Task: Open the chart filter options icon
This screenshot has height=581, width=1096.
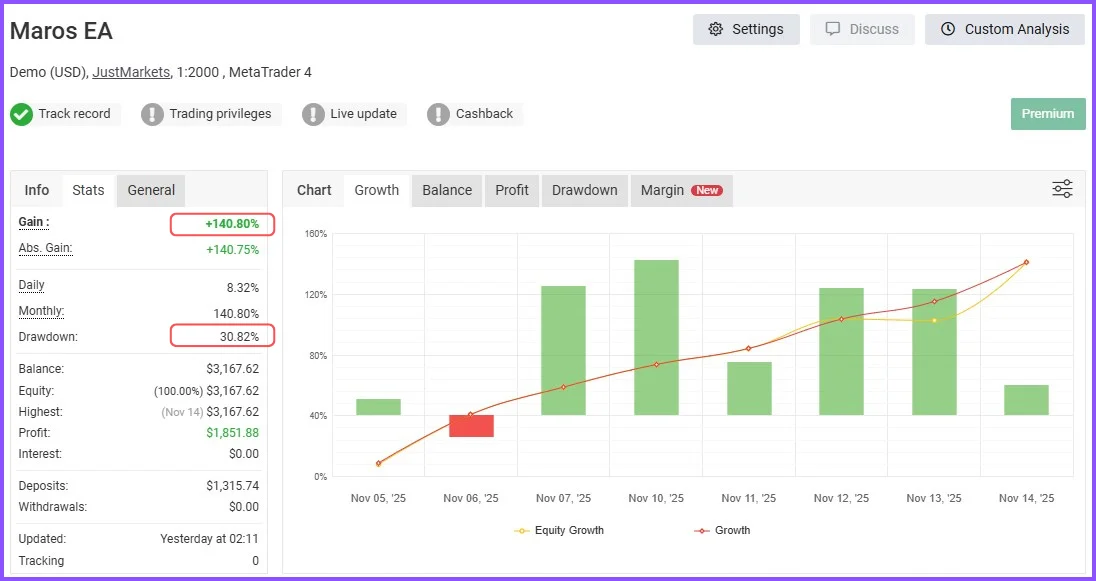Action: point(1061,188)
